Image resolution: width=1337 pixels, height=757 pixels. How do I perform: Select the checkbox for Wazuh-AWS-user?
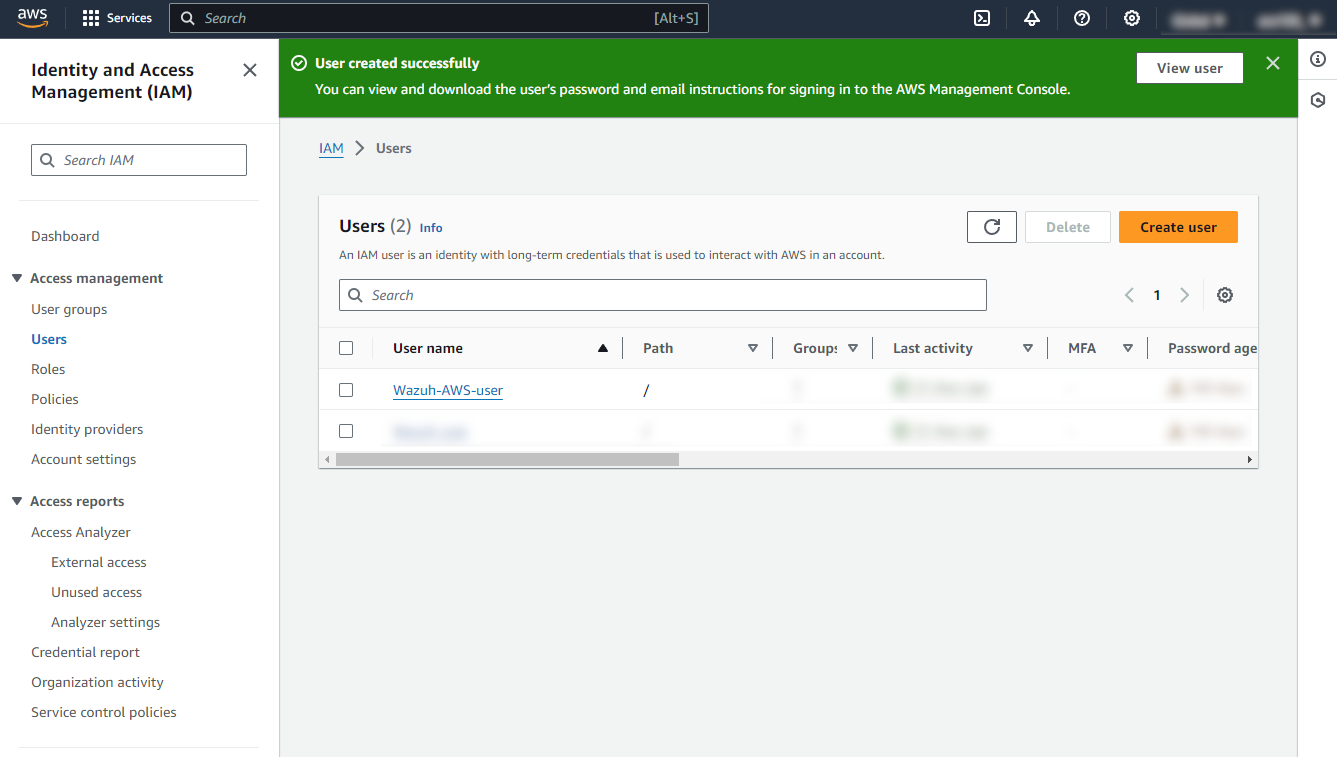pos(346,390)
